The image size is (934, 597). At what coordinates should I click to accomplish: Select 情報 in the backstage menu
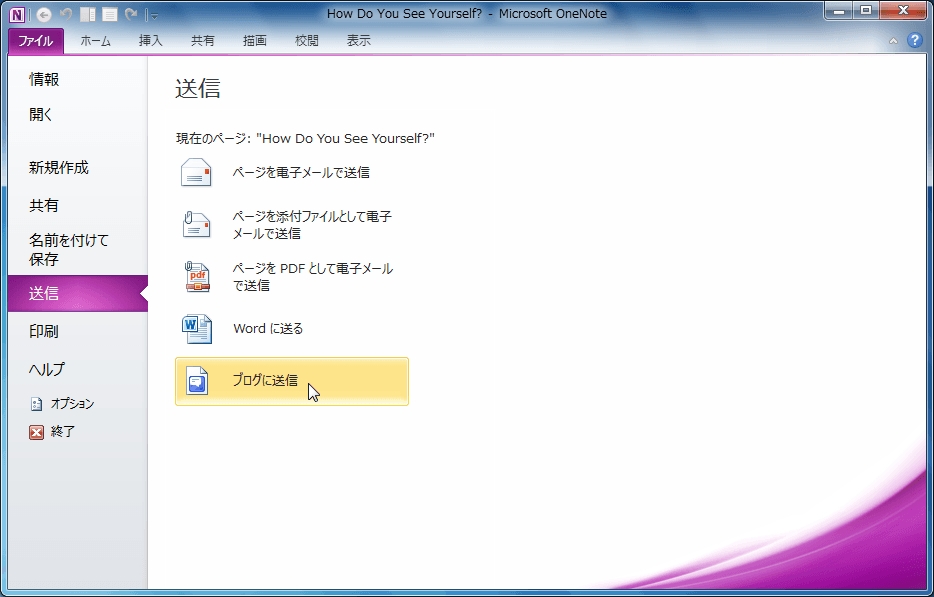(x=77, y=79)
